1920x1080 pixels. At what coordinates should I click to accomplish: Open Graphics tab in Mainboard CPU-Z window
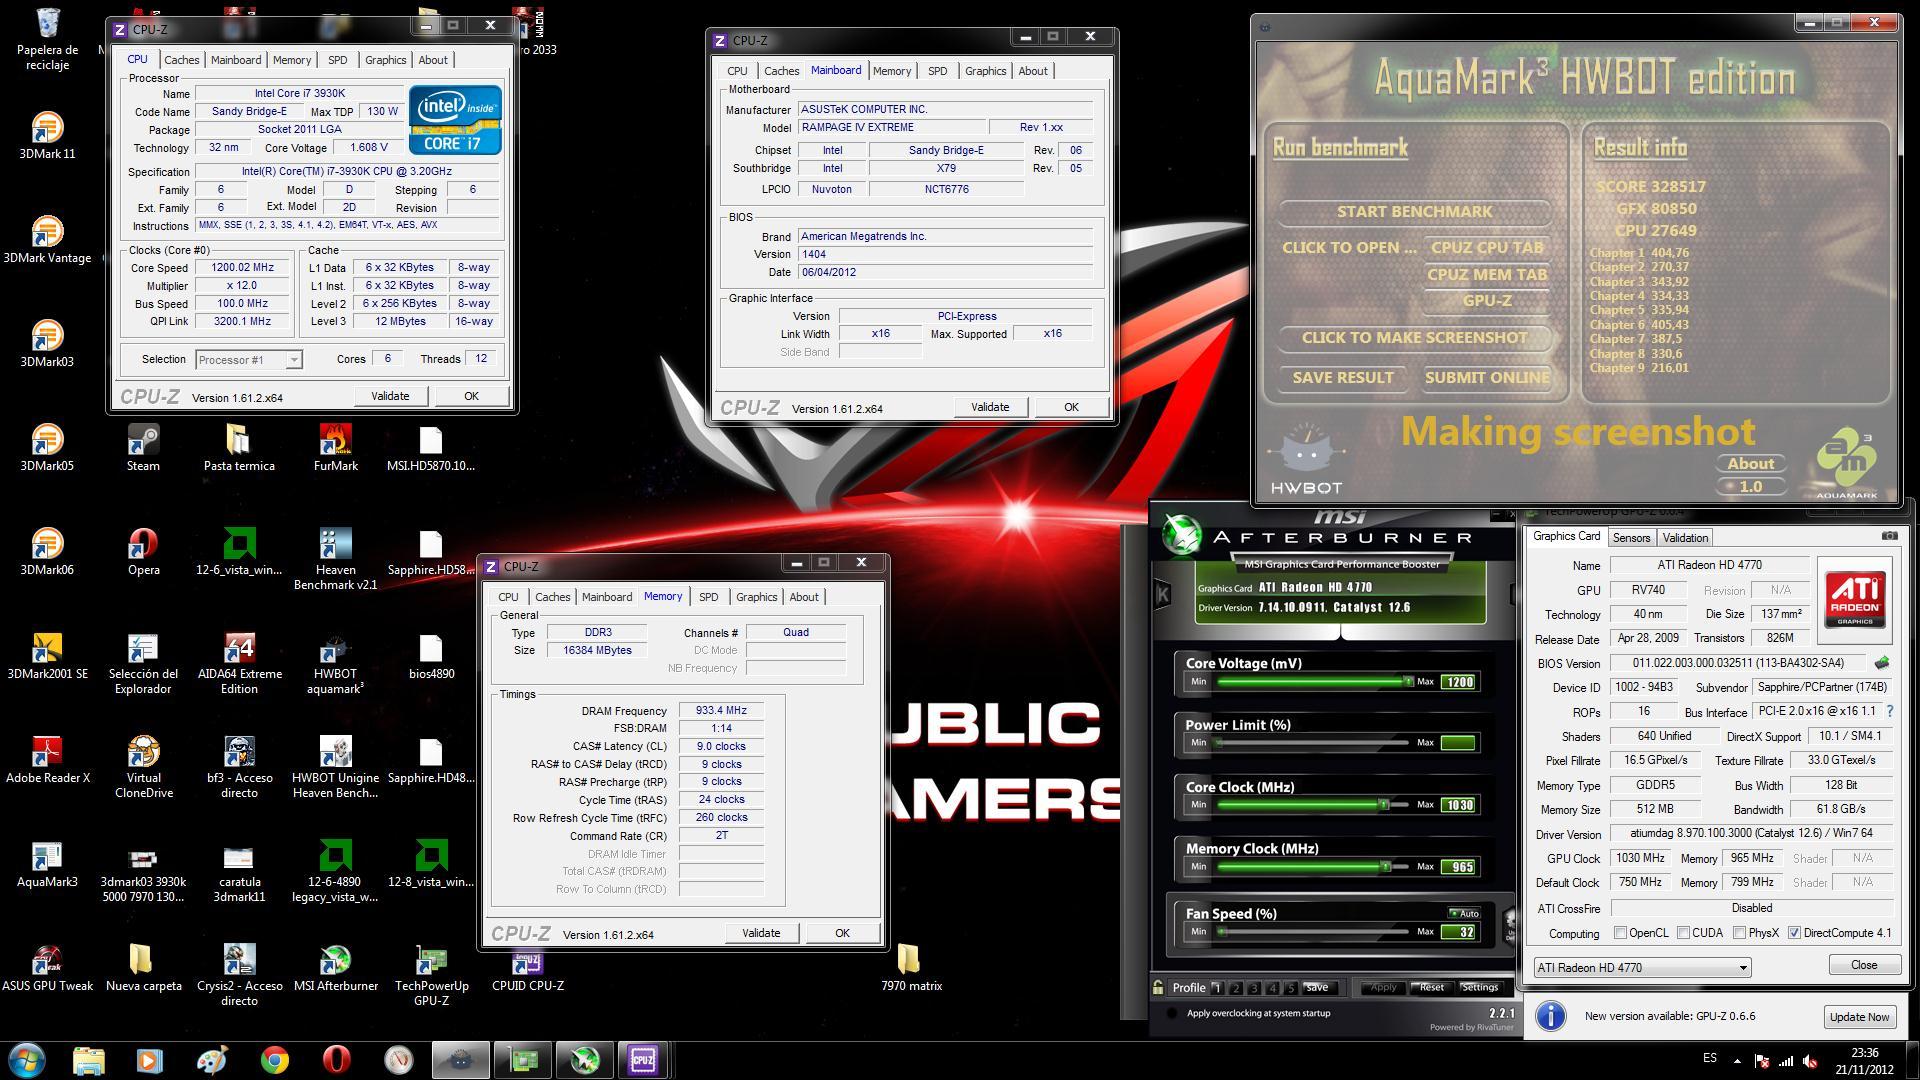coord(985,71)
